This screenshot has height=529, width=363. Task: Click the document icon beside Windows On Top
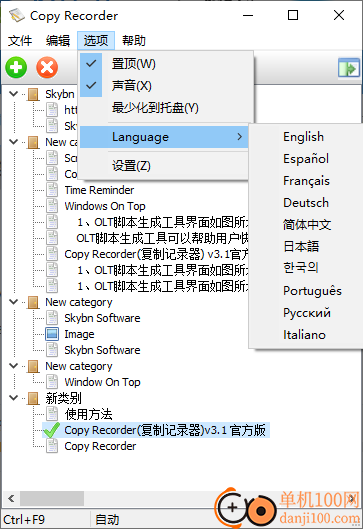pos(52,206)
